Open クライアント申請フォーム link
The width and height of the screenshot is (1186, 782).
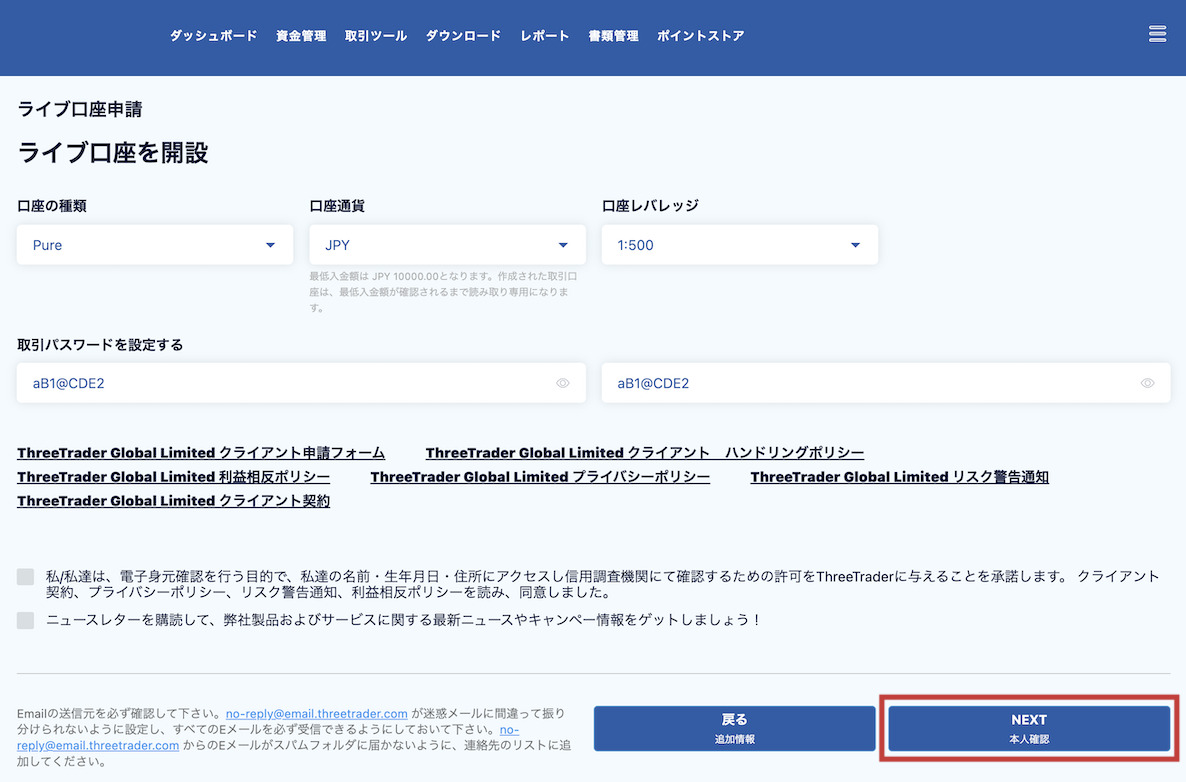pyautogui.click(x=201, y=453)
